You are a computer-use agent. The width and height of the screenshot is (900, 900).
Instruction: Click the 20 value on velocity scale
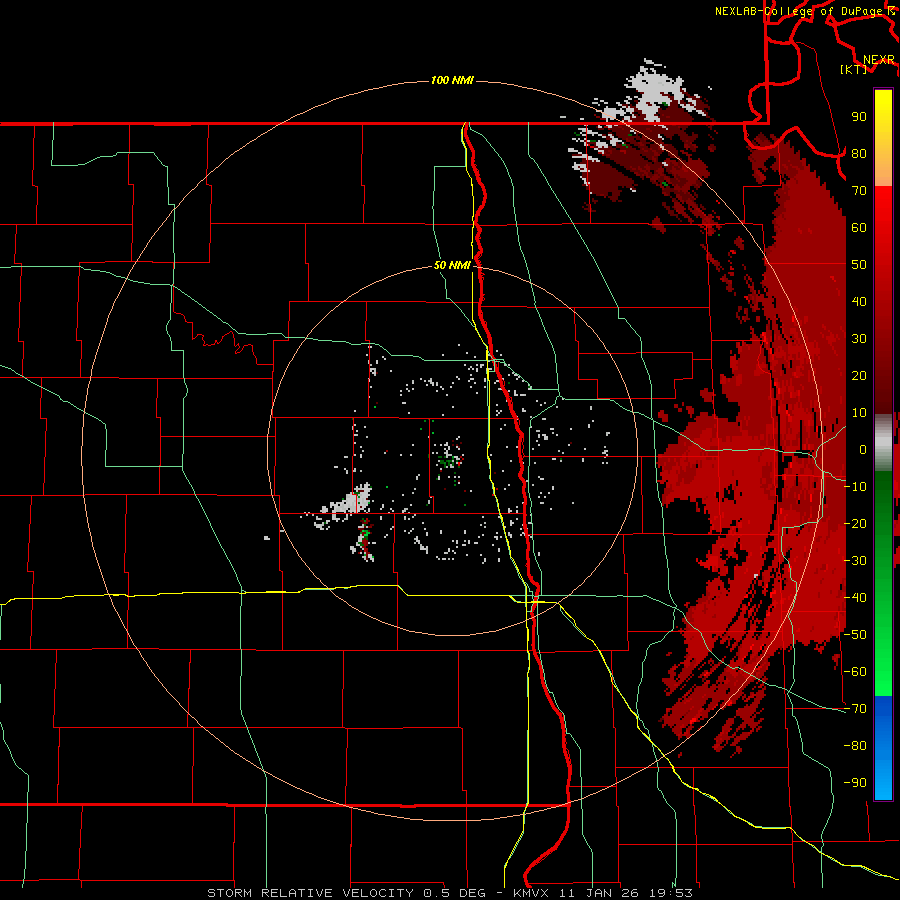859,376
